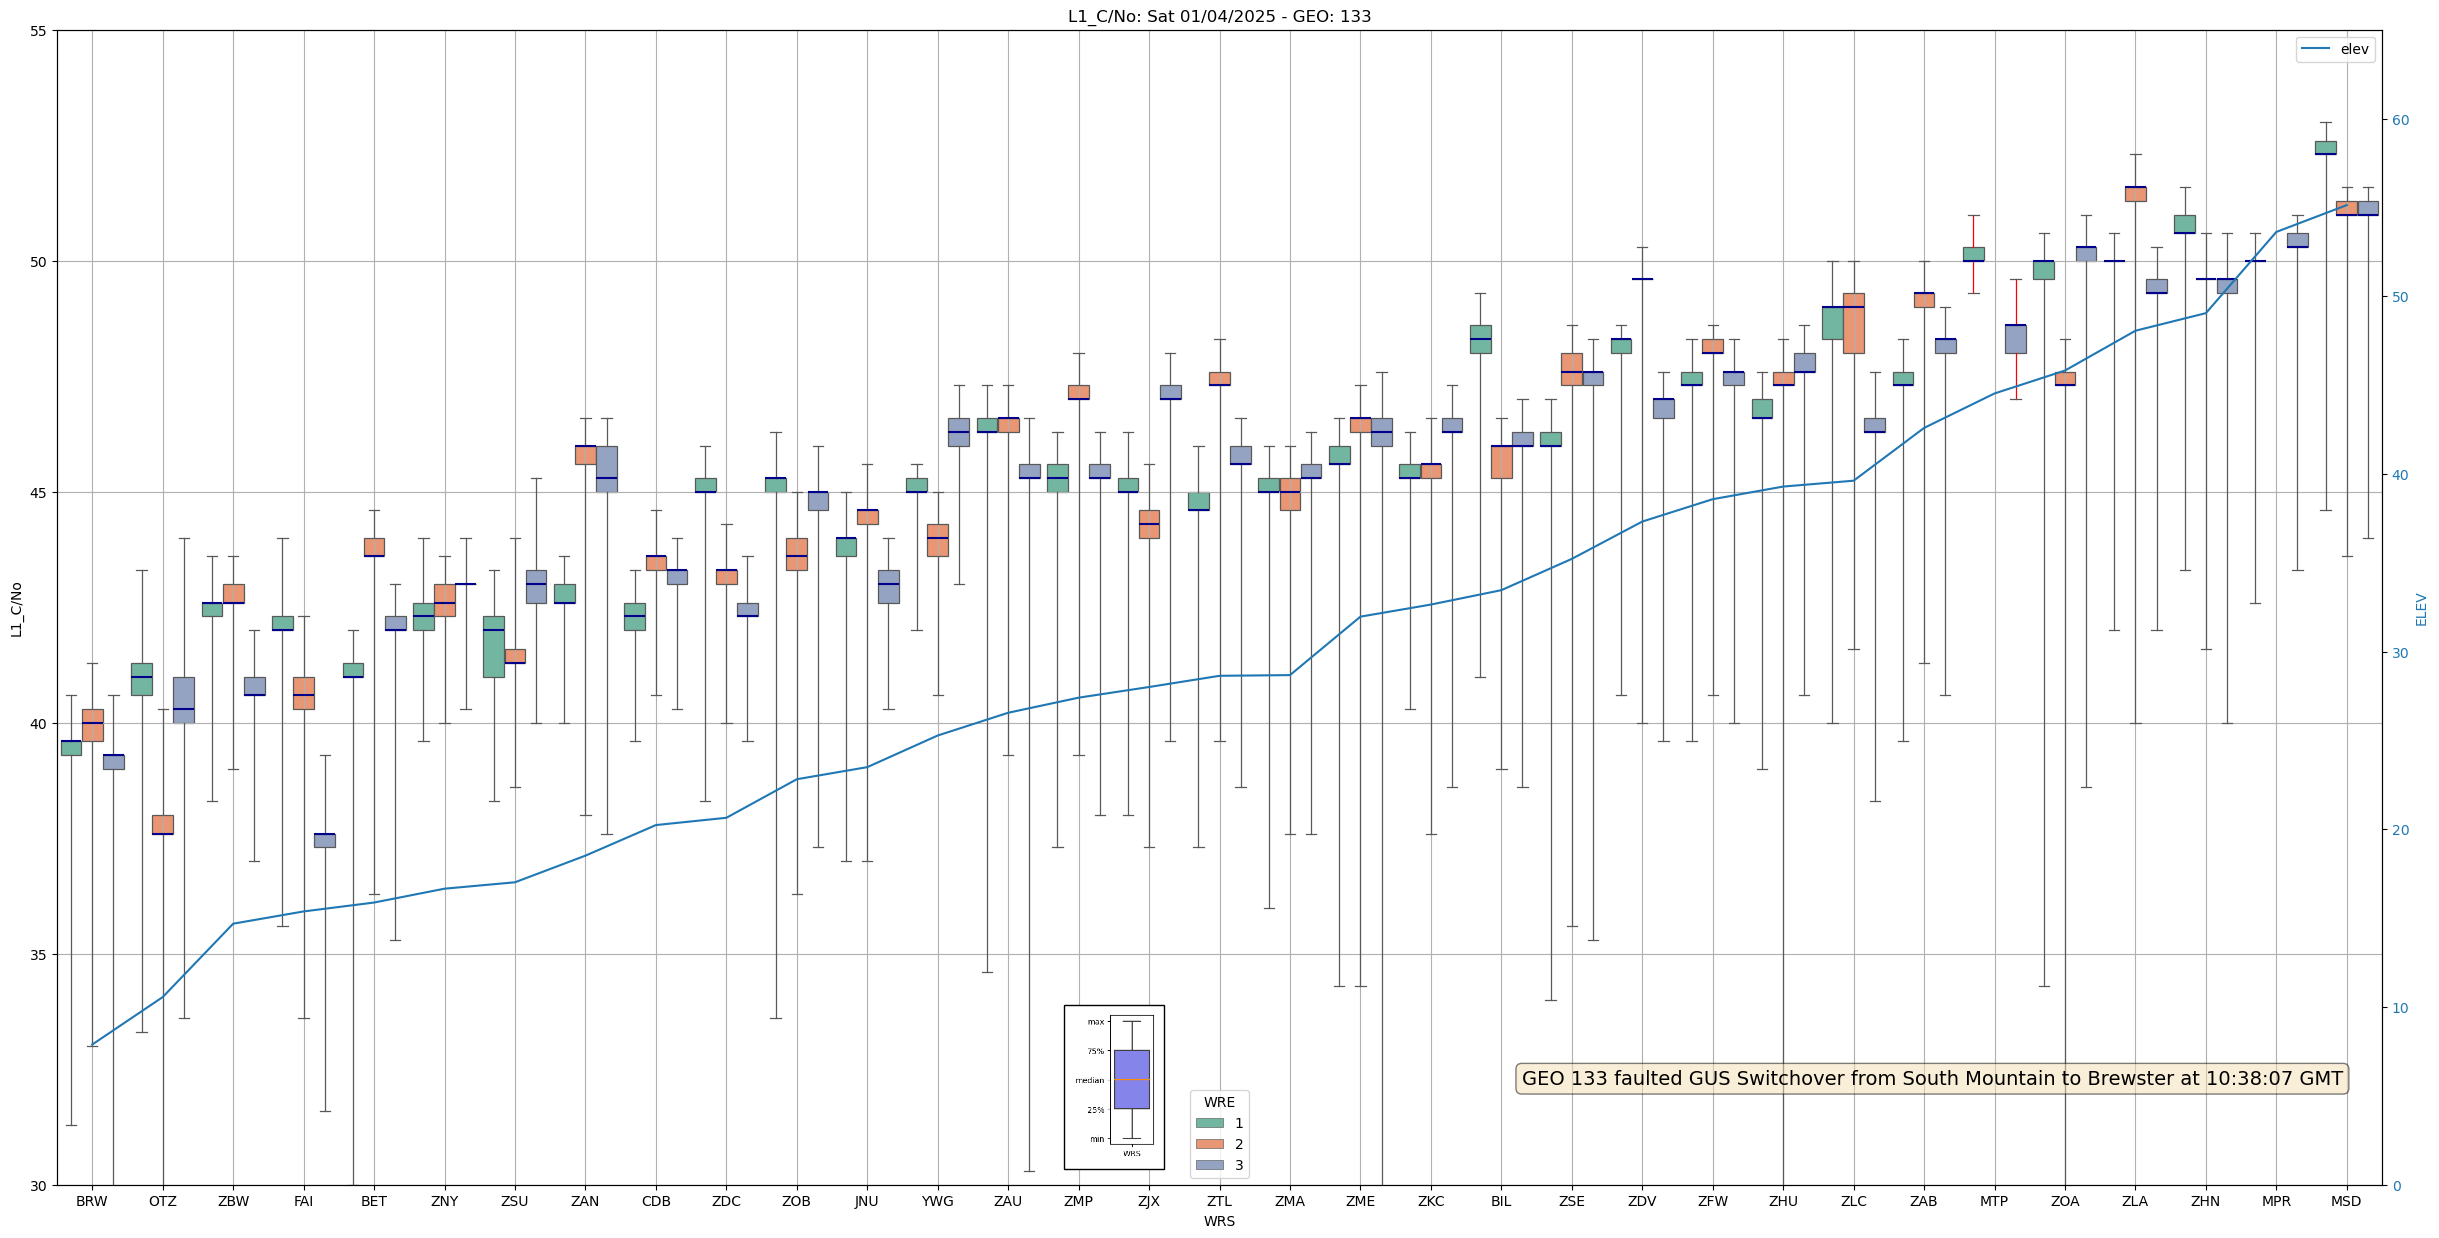
Task: Click the WRS x-axis title
Action: click(x=1219, y=1221)
